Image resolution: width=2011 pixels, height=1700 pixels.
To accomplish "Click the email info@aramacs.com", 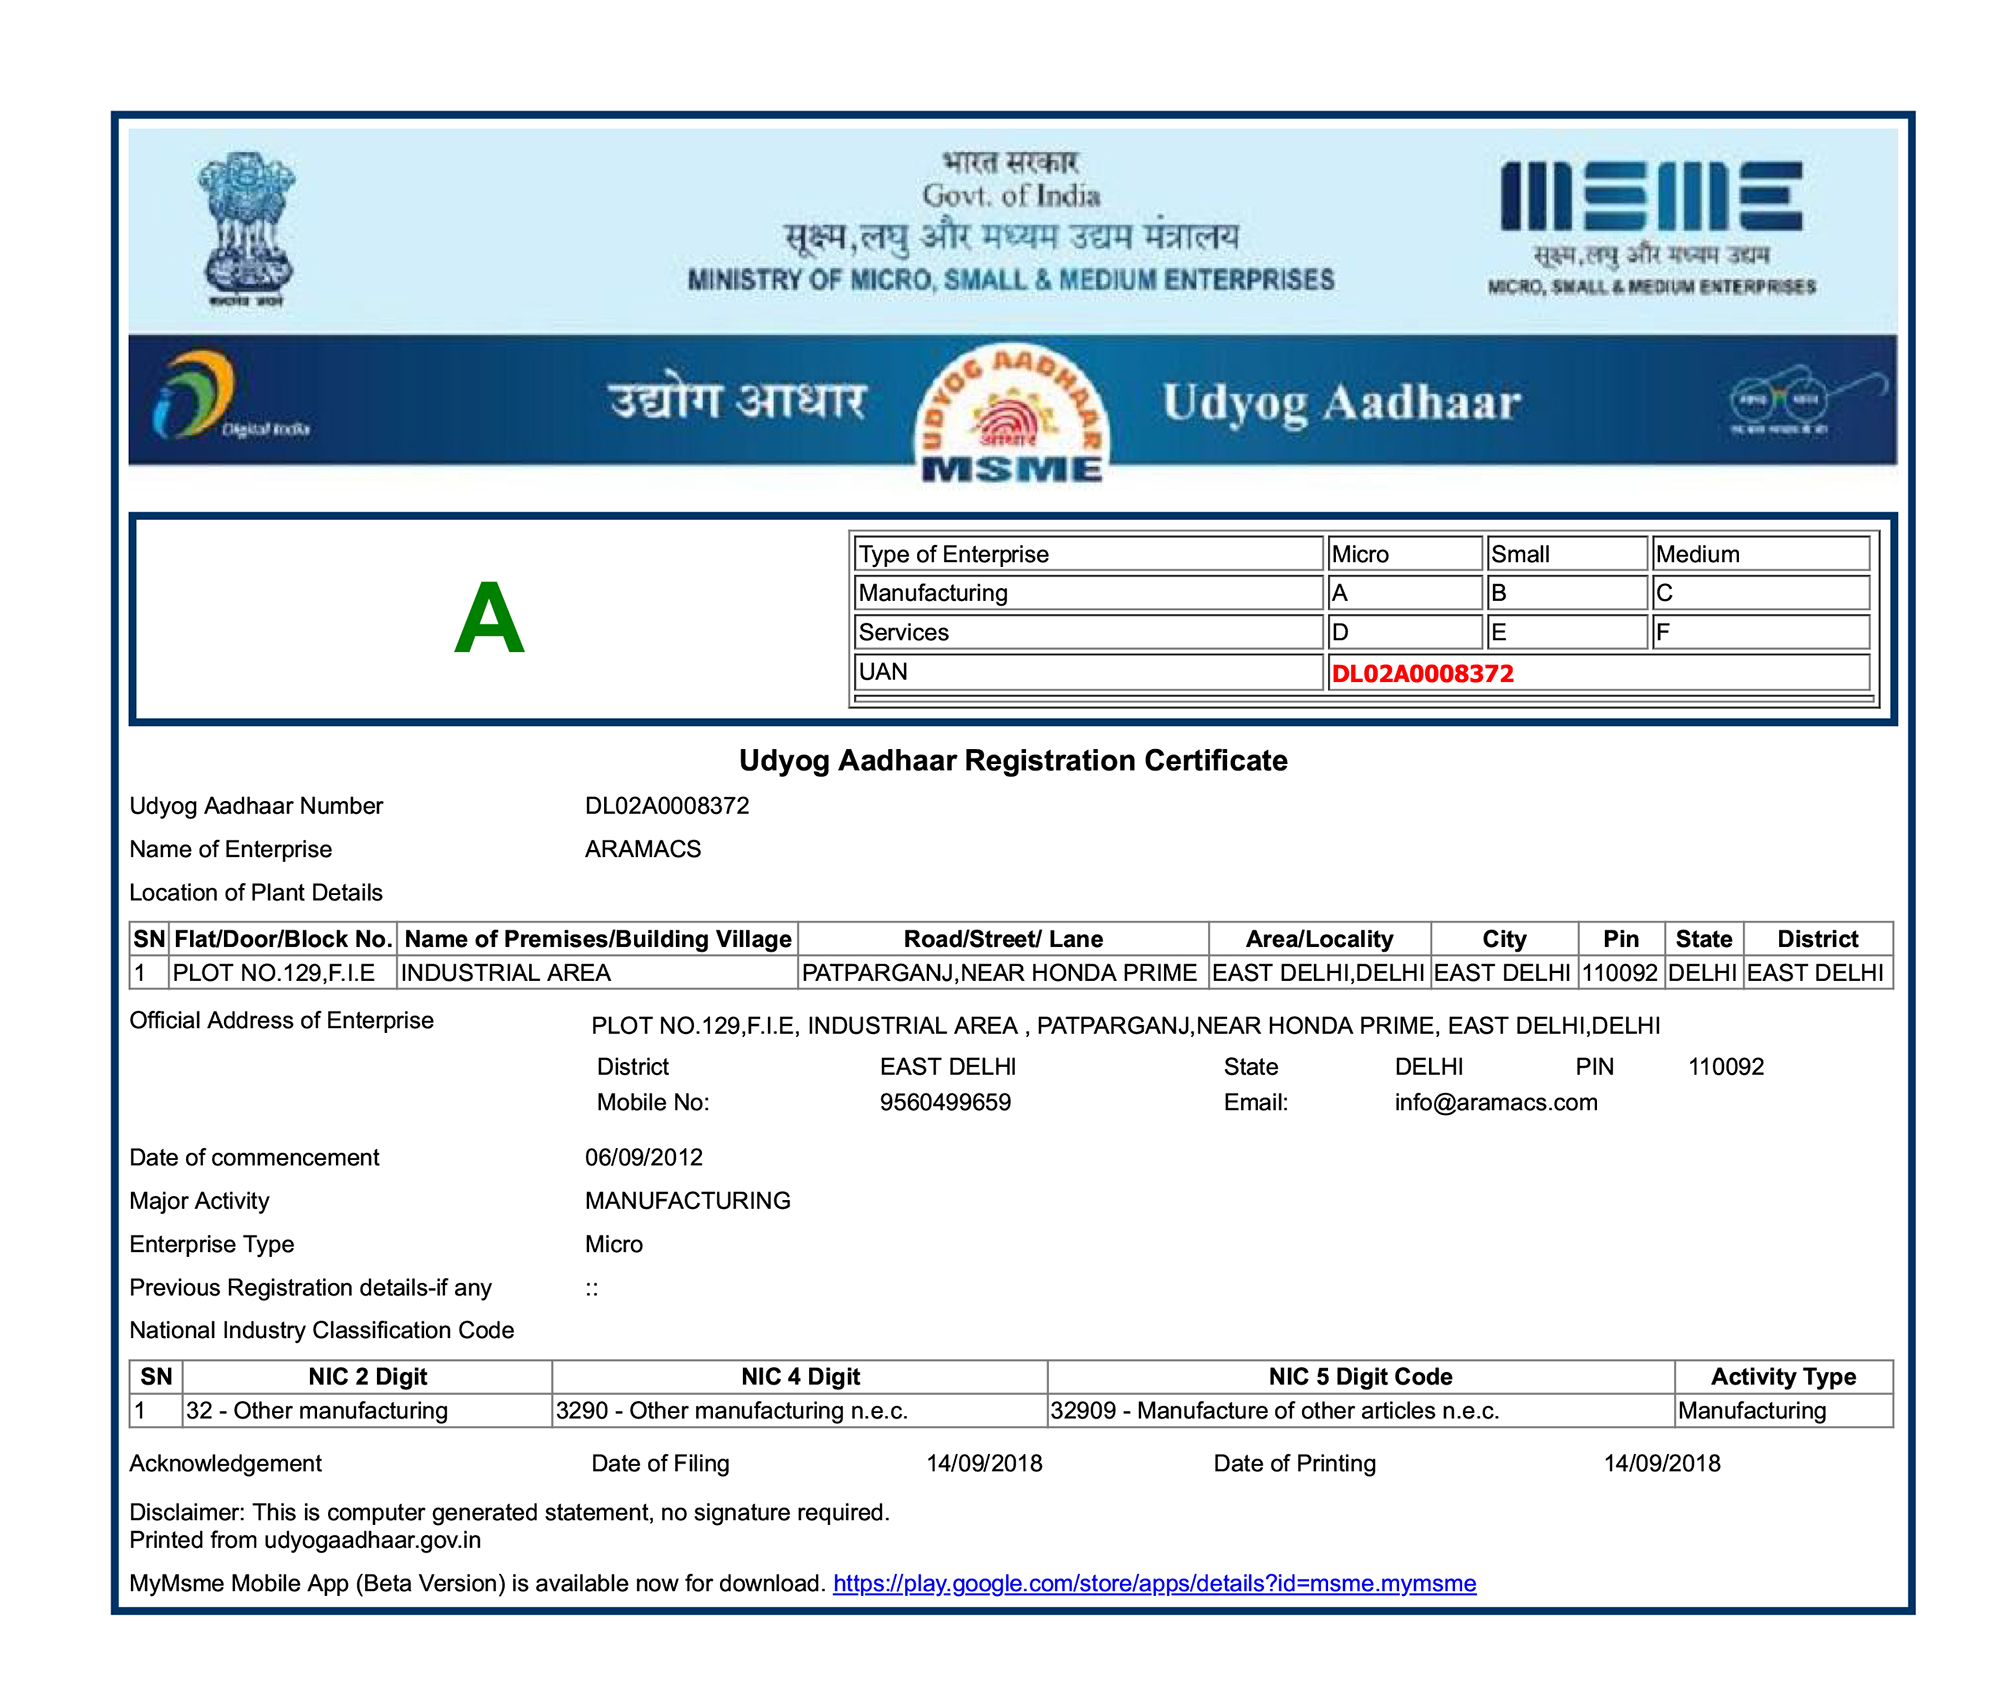I will click(1496, 1102).
